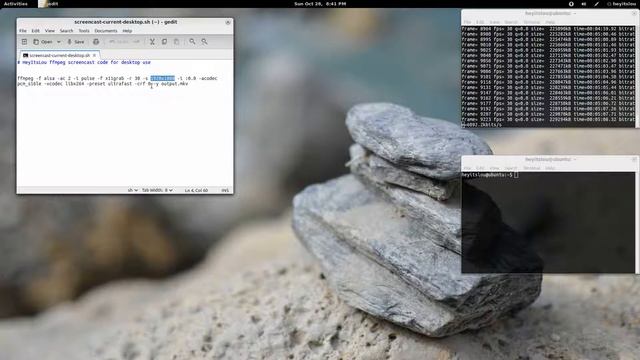640x360 pixels.
Task: Click title bar of the ffmpeg output terminal
Action: tap(549, 13)
